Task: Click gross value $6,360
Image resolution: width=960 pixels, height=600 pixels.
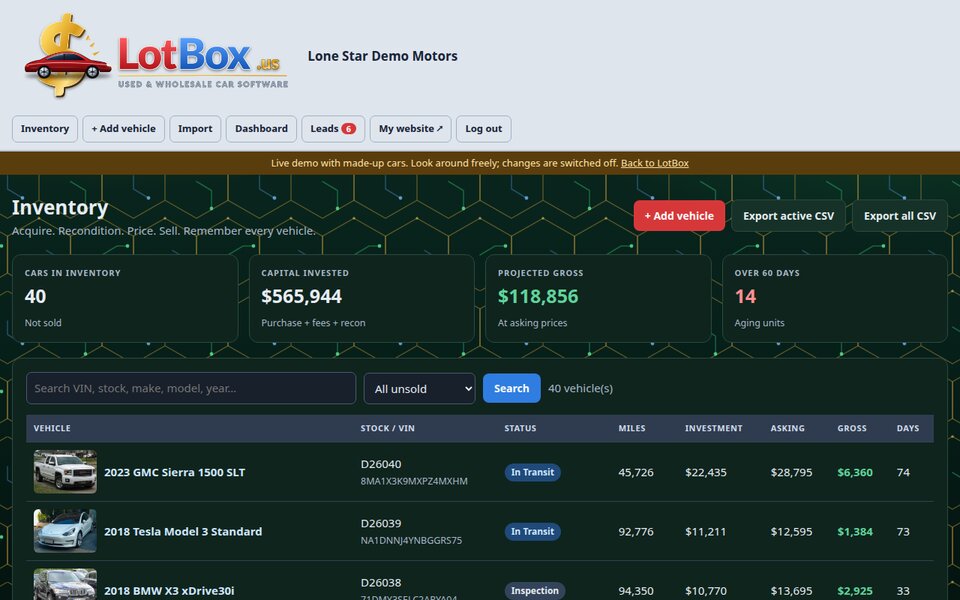Action: tap(855, 472)
